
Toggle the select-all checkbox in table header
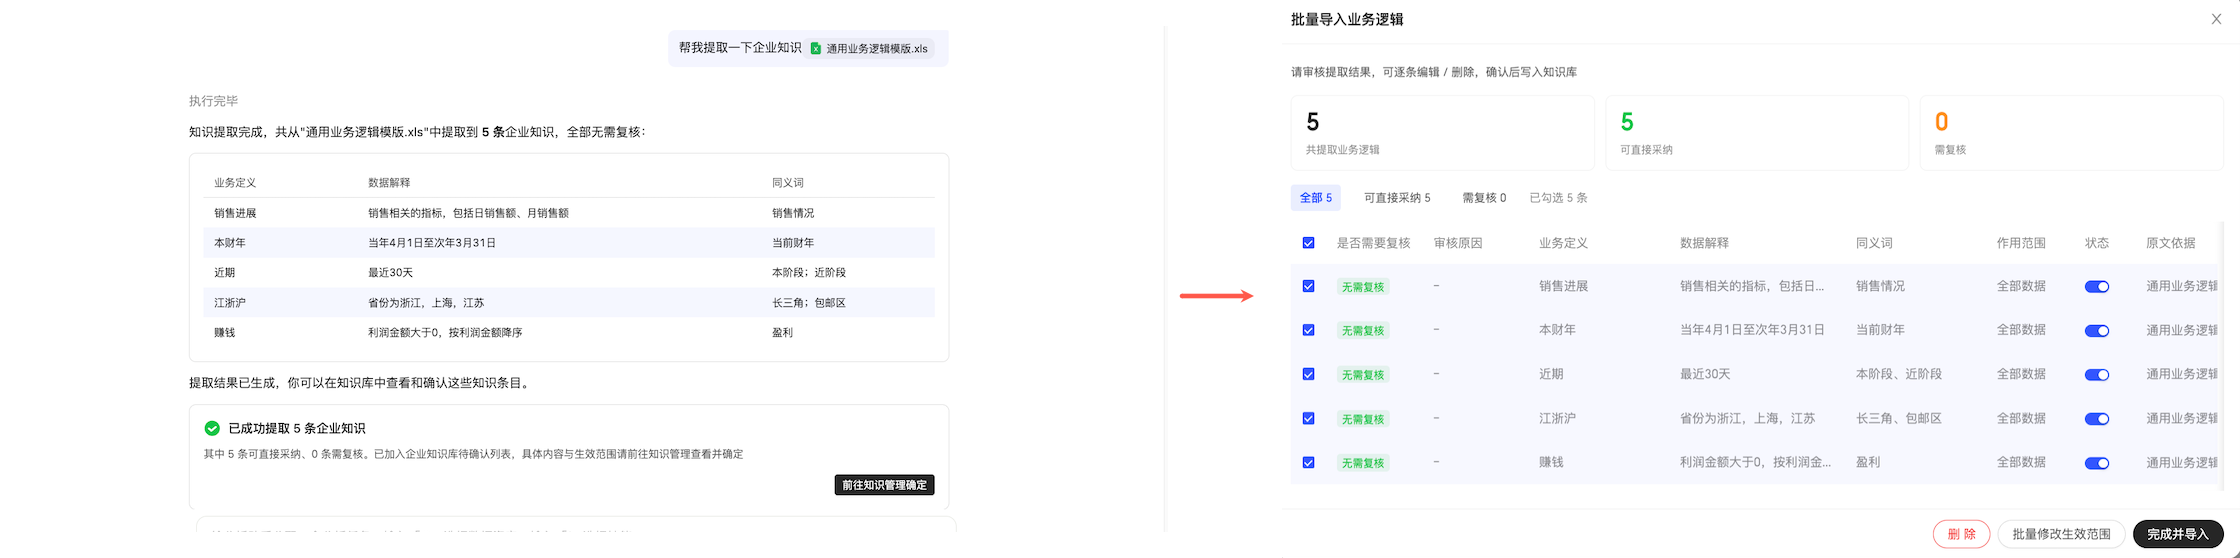point(1308,243)
